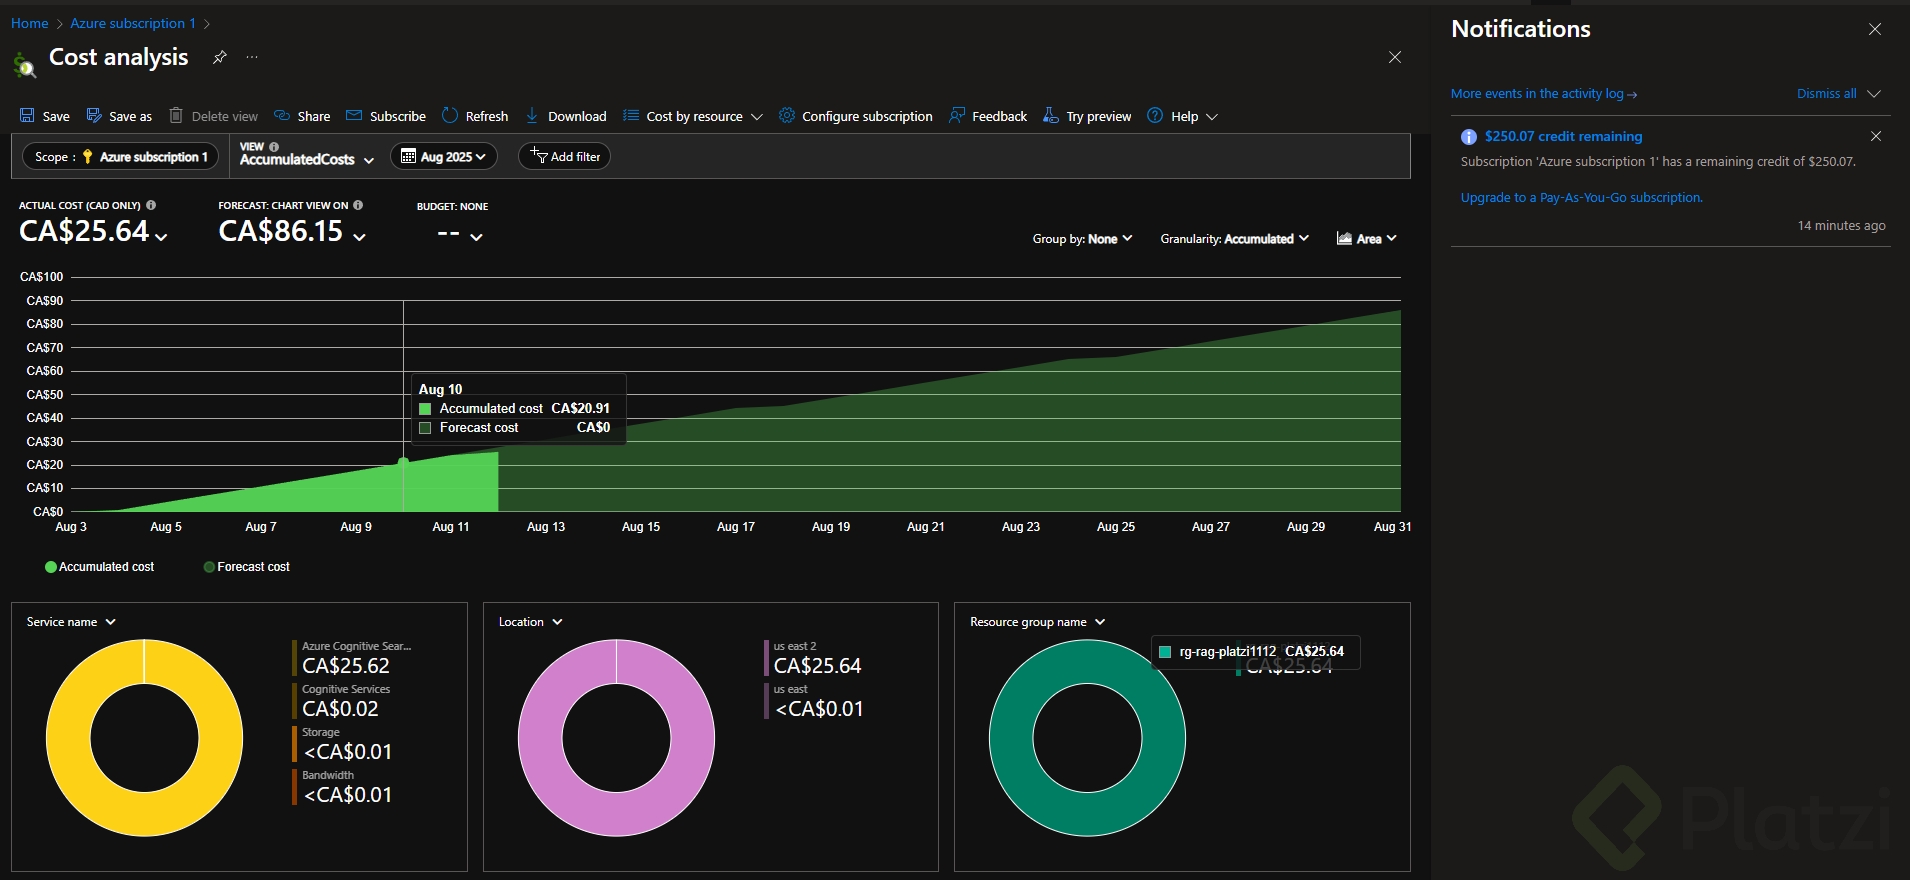Click the Subscribe envelope icon

pyautogui.click(x=354, y=116)
